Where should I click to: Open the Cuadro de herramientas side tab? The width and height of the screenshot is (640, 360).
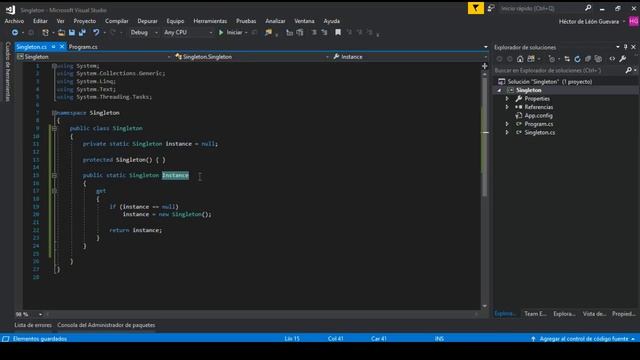[8, 71]
